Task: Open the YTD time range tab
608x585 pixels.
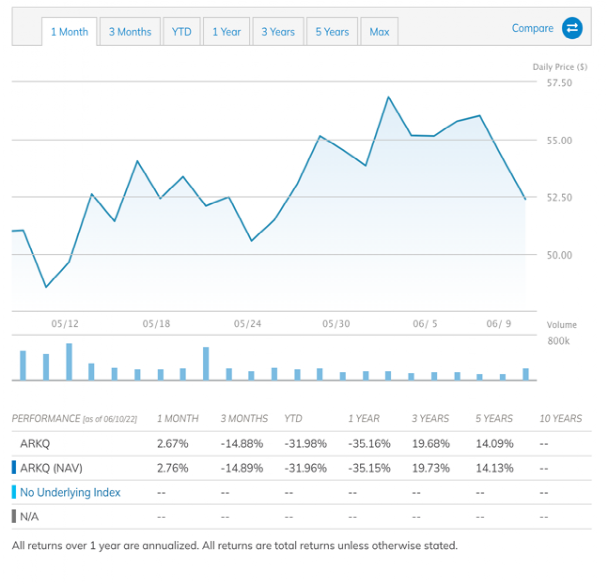Action: click(x=181, y=32)
